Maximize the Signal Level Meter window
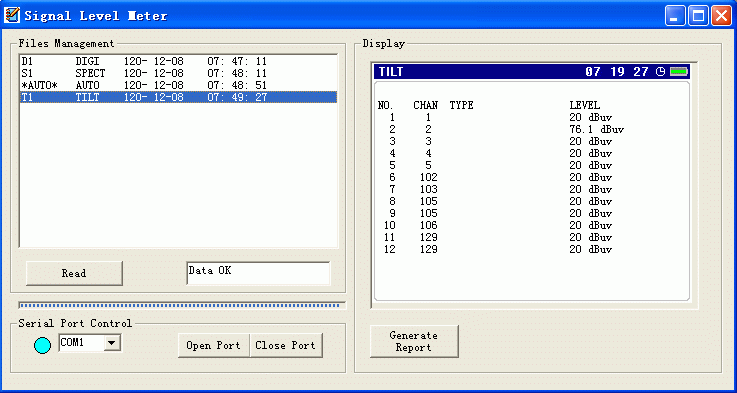The image size is (737, 393). 698,16
